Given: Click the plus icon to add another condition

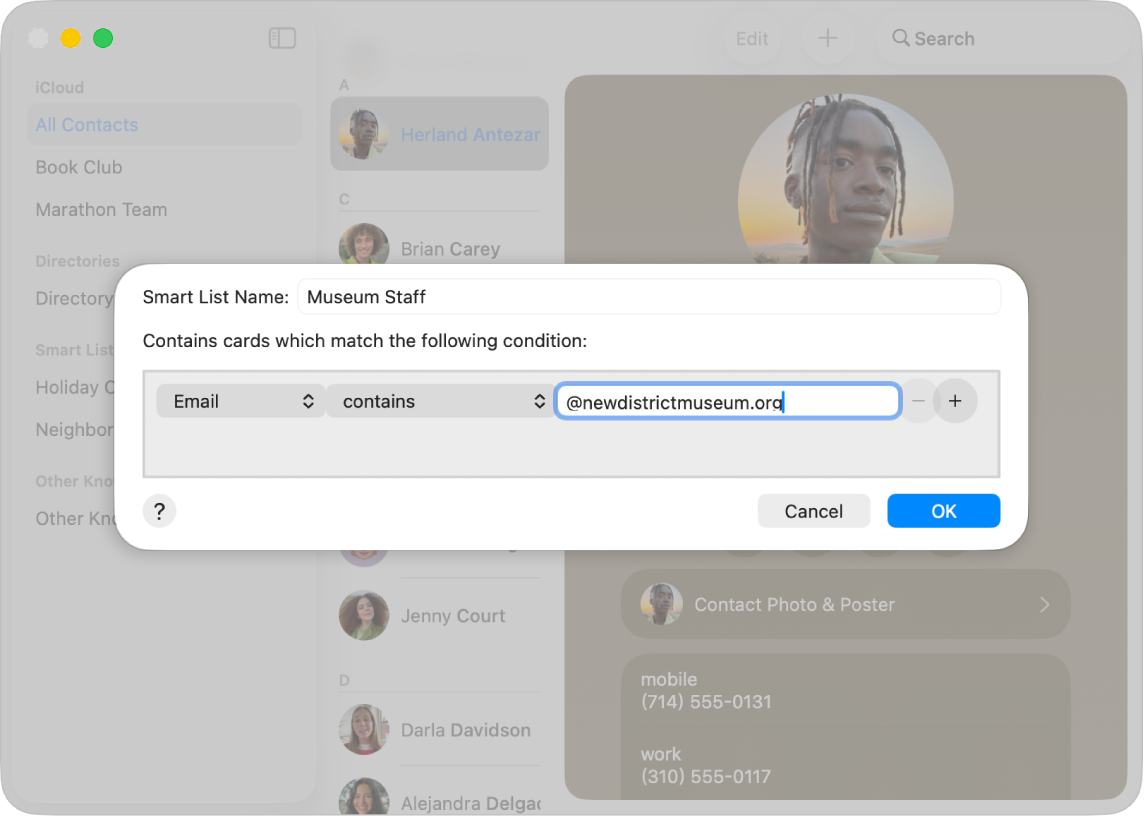Looking at the screenshot, I should [956, 401].
